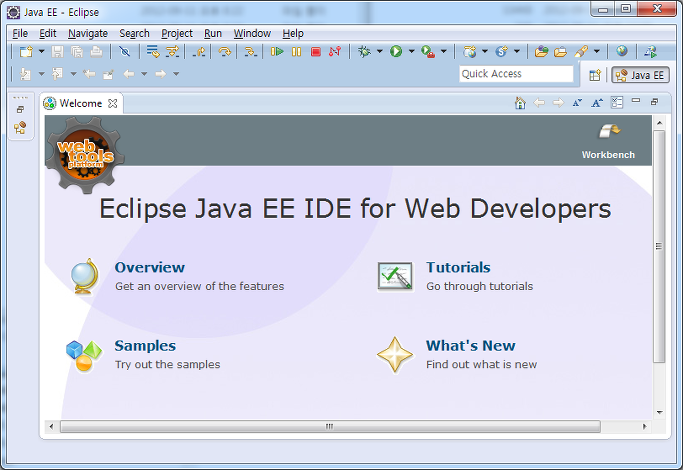683x470 pixels.
Task: Open the Debug dropdown arrow
Action: click(379, 51)
